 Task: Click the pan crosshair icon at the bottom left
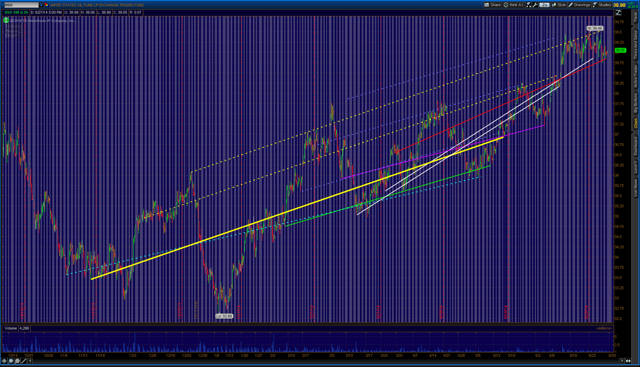pyautogui.click(x=4, y=361)
